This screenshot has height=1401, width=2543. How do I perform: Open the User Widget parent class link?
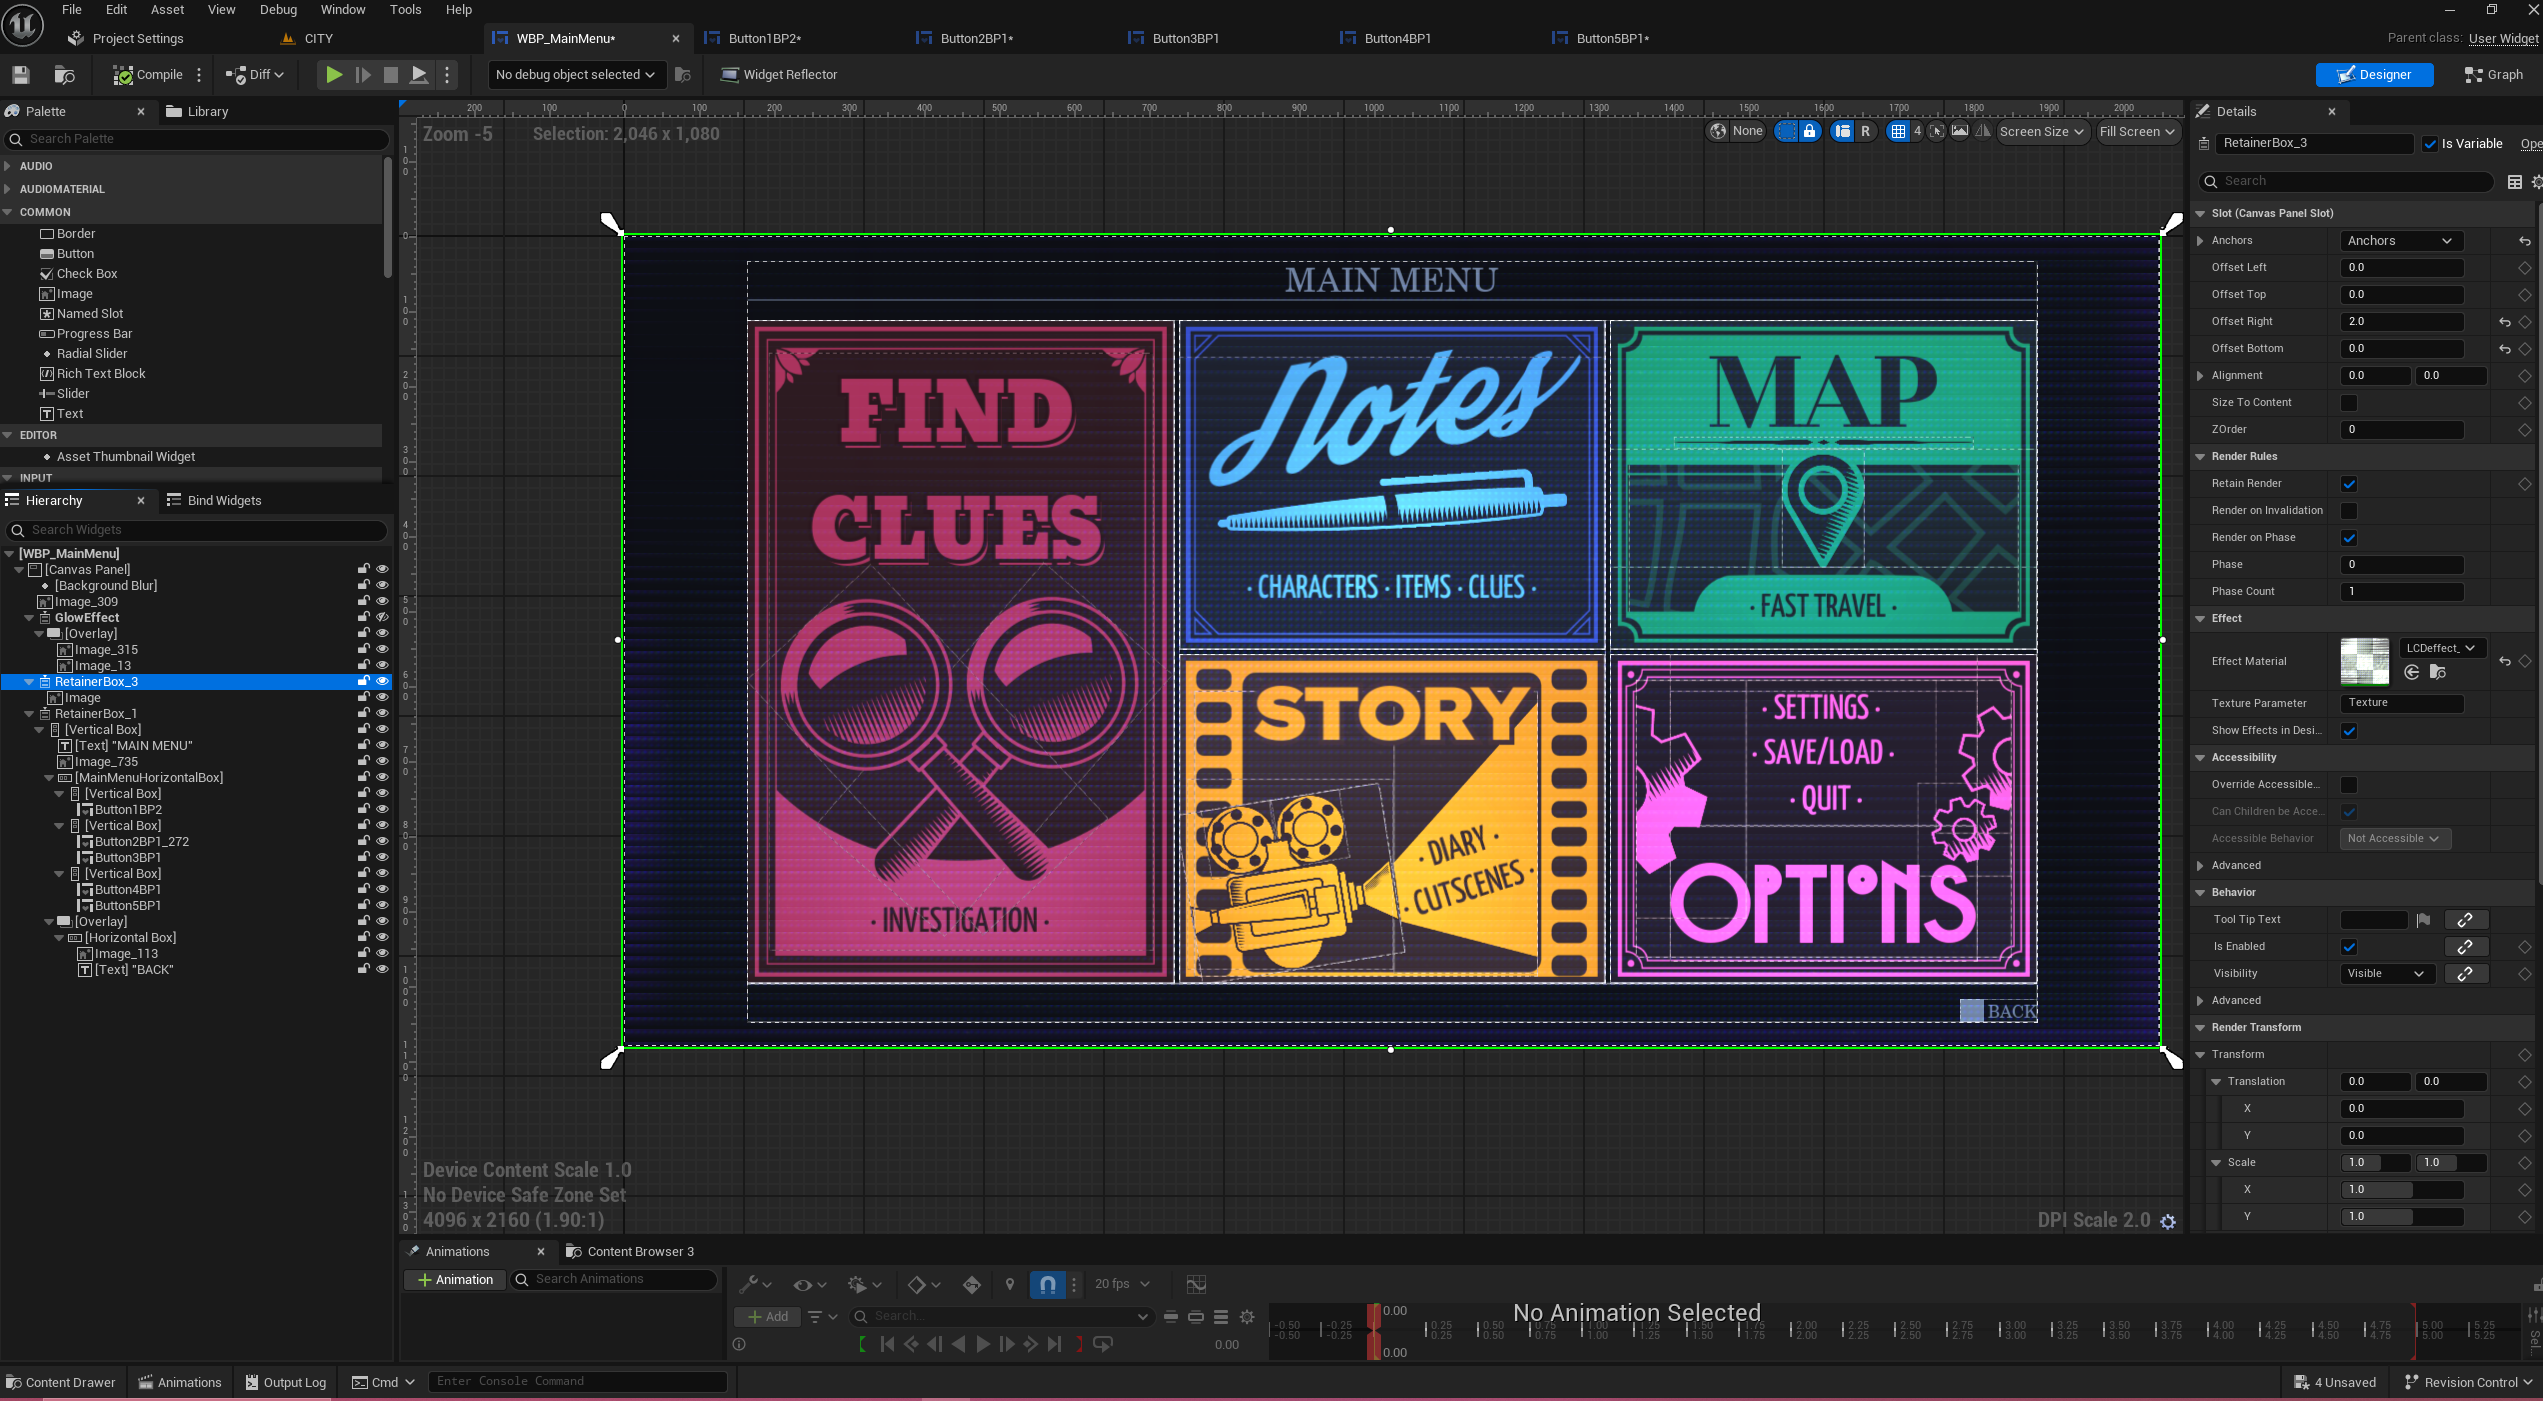click(x=2503, y=38)
